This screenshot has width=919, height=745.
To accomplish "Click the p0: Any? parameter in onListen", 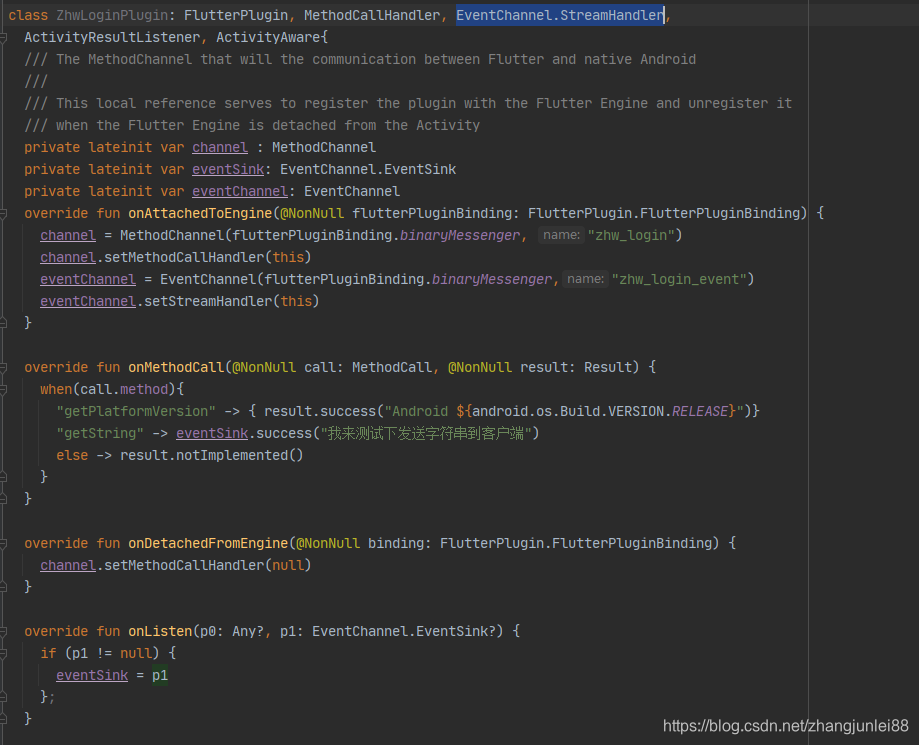I will tap(232, 631).
